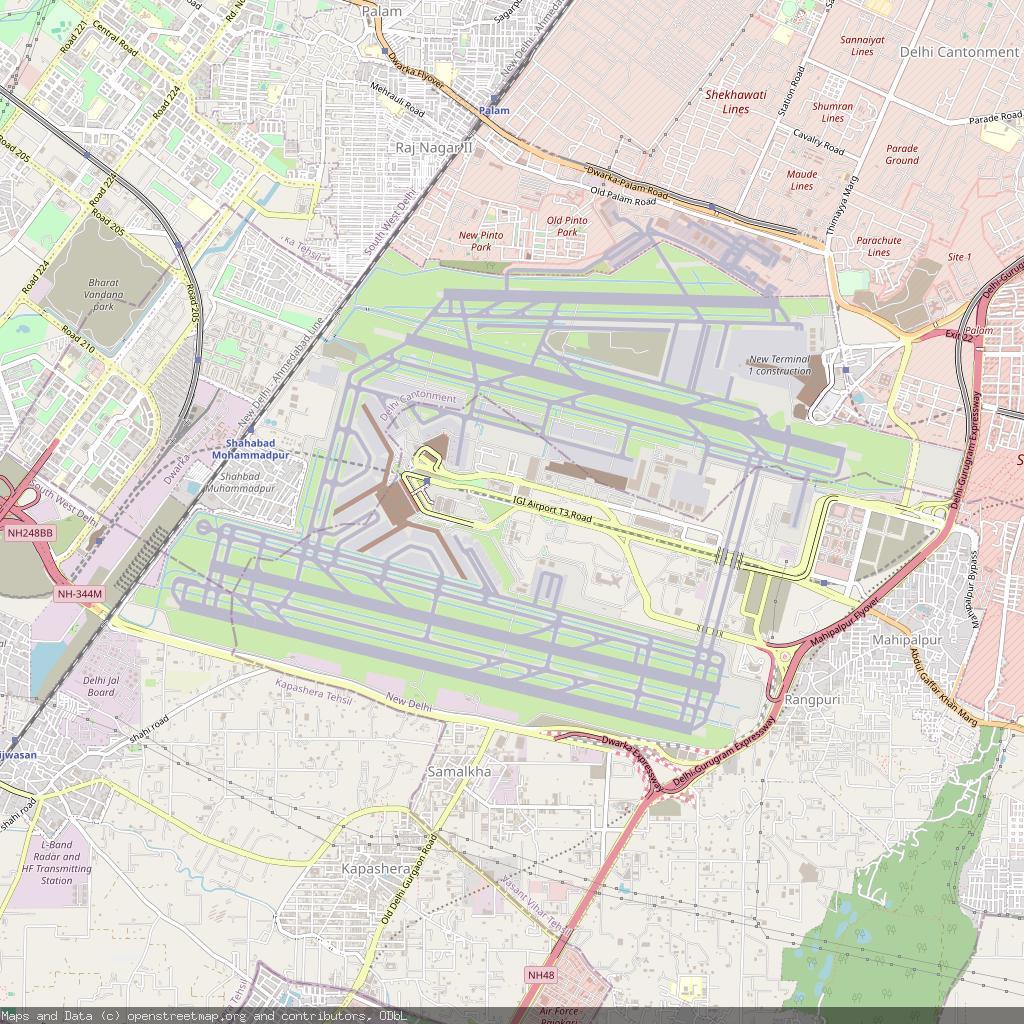Image resolution: width=1024 pixels, height=1024 pixels.
Task: Click the Mehrauli Road label
Action: point(398,99)
